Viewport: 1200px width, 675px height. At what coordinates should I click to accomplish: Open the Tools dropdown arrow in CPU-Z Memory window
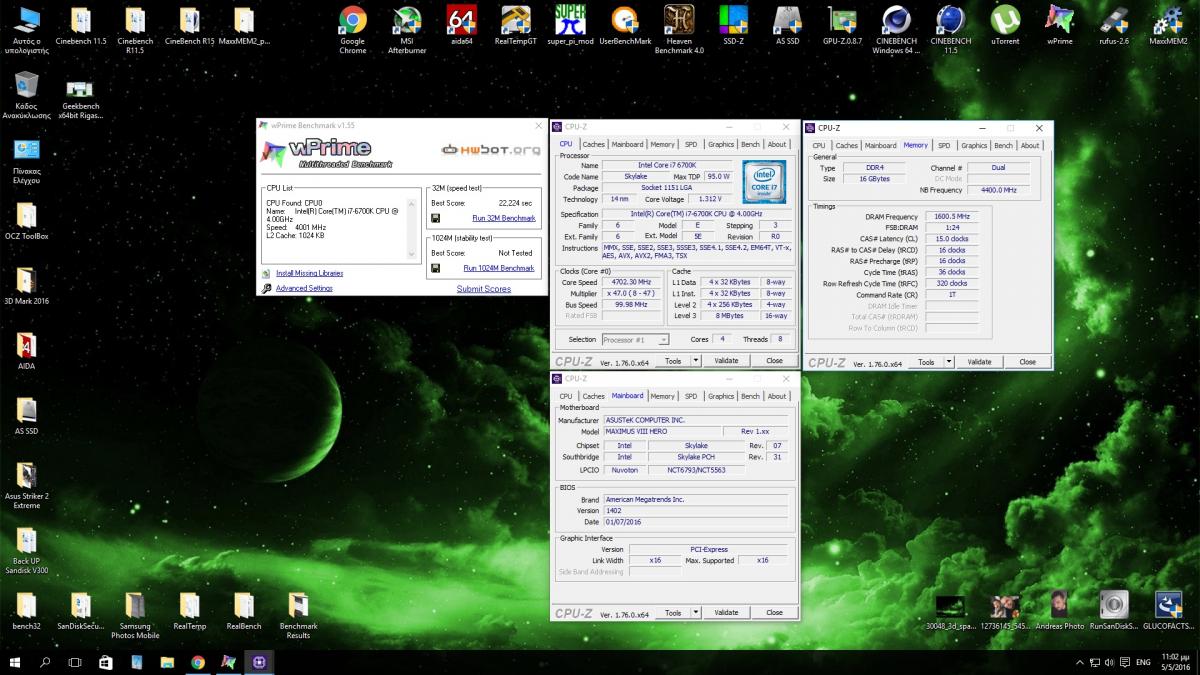(x=947, y=362)
